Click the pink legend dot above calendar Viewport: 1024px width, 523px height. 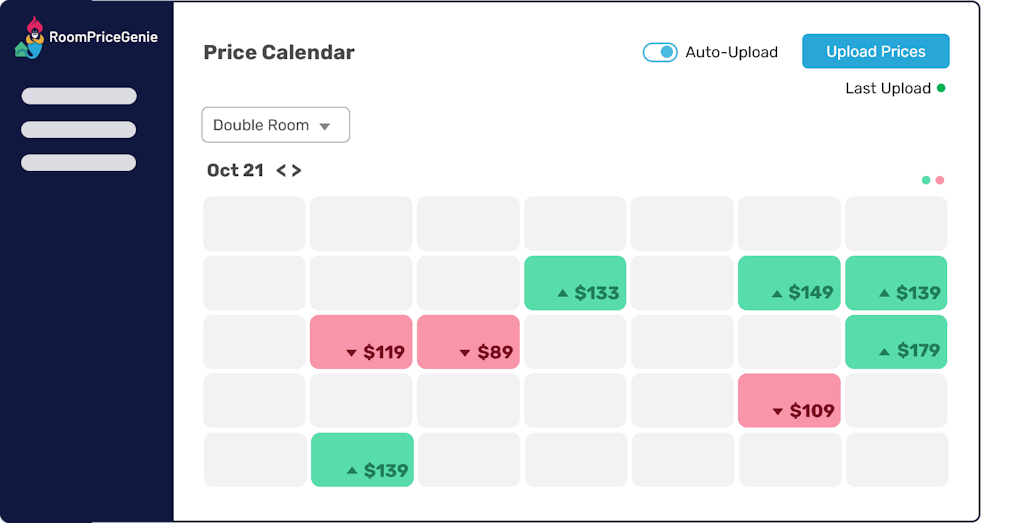click(940, 180)
